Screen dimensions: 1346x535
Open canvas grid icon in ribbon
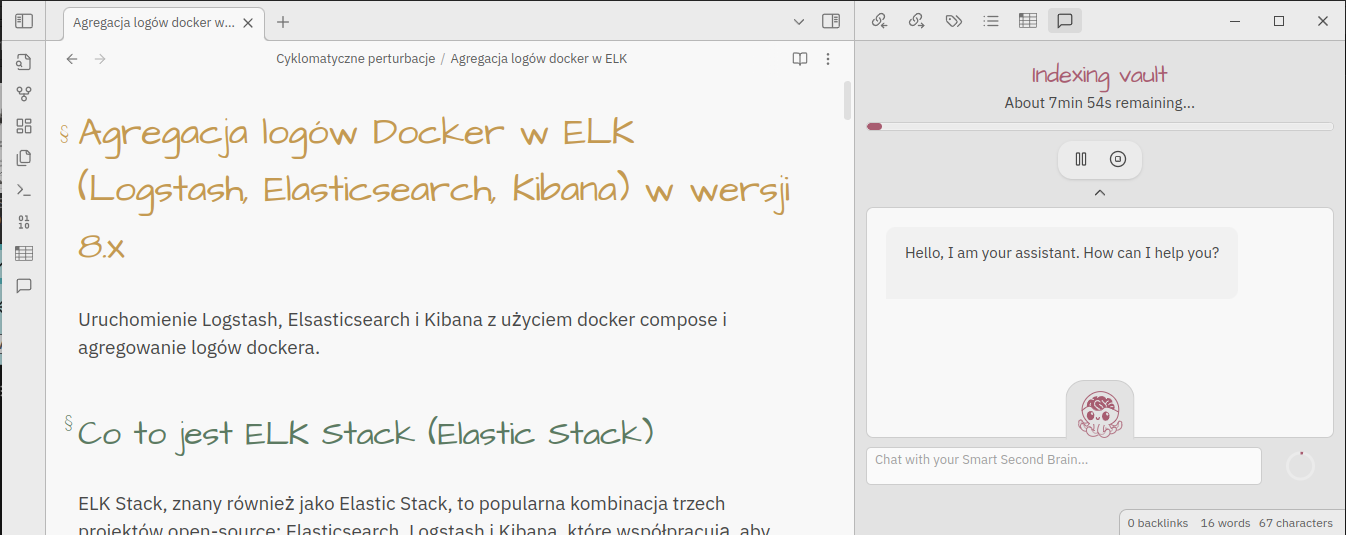[x=24, y=126]
